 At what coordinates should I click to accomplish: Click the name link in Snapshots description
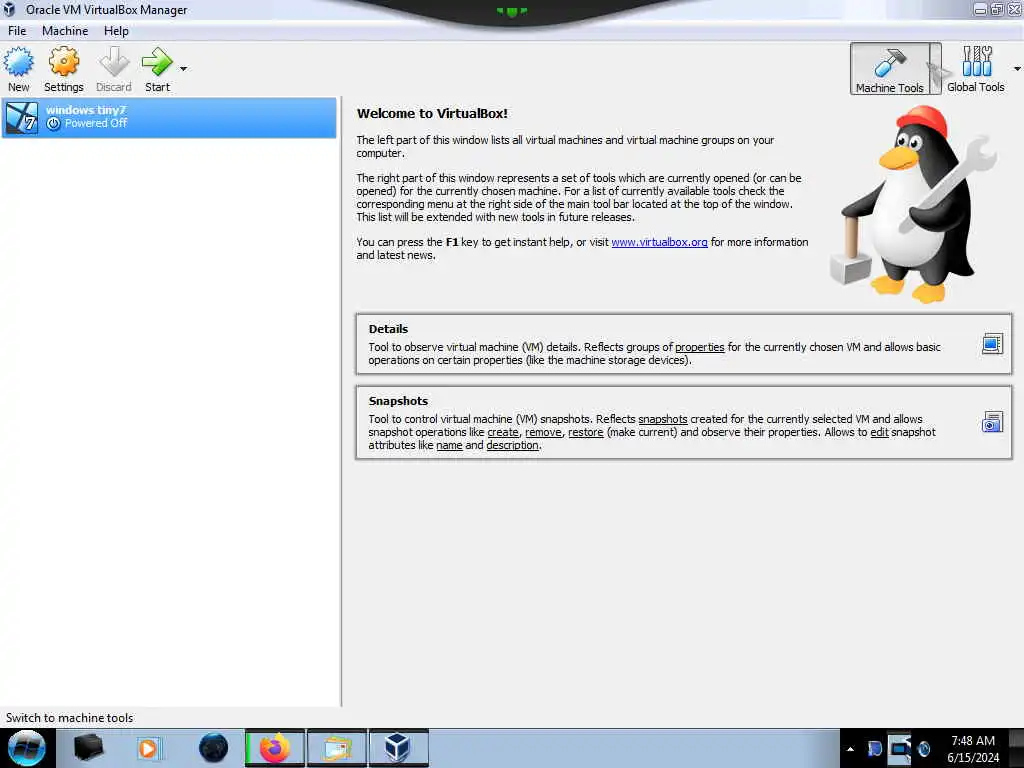point(449,445)
